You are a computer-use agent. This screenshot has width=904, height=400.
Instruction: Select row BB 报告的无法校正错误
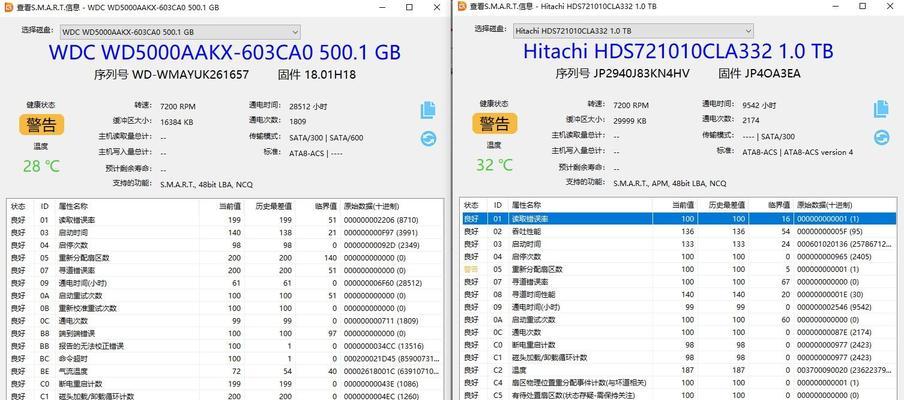pos(225,346)
